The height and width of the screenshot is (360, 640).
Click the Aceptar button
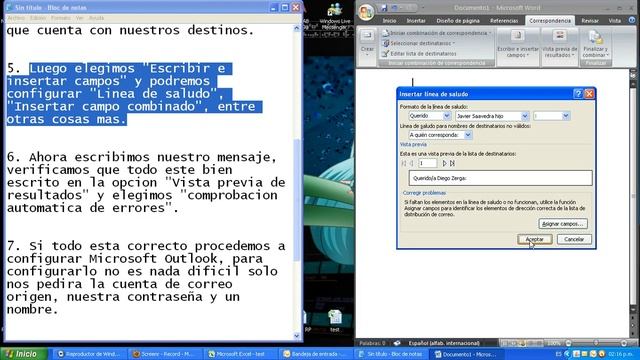[x=535, y=239]
